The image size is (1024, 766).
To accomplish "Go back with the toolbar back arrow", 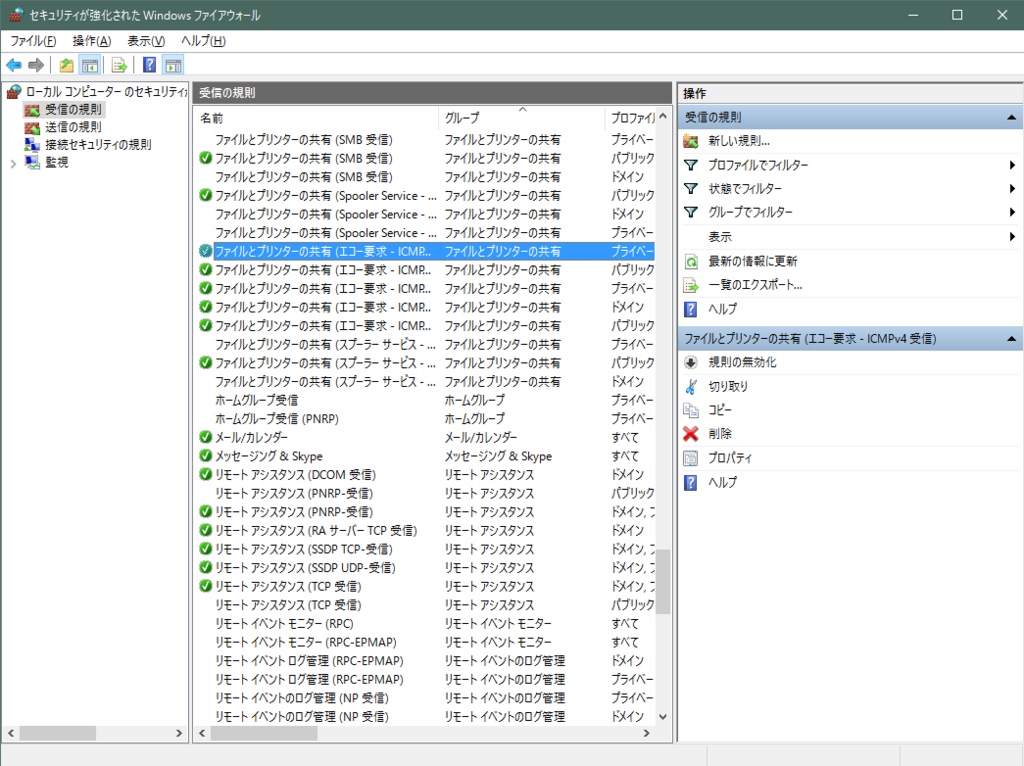I will 14,65.
